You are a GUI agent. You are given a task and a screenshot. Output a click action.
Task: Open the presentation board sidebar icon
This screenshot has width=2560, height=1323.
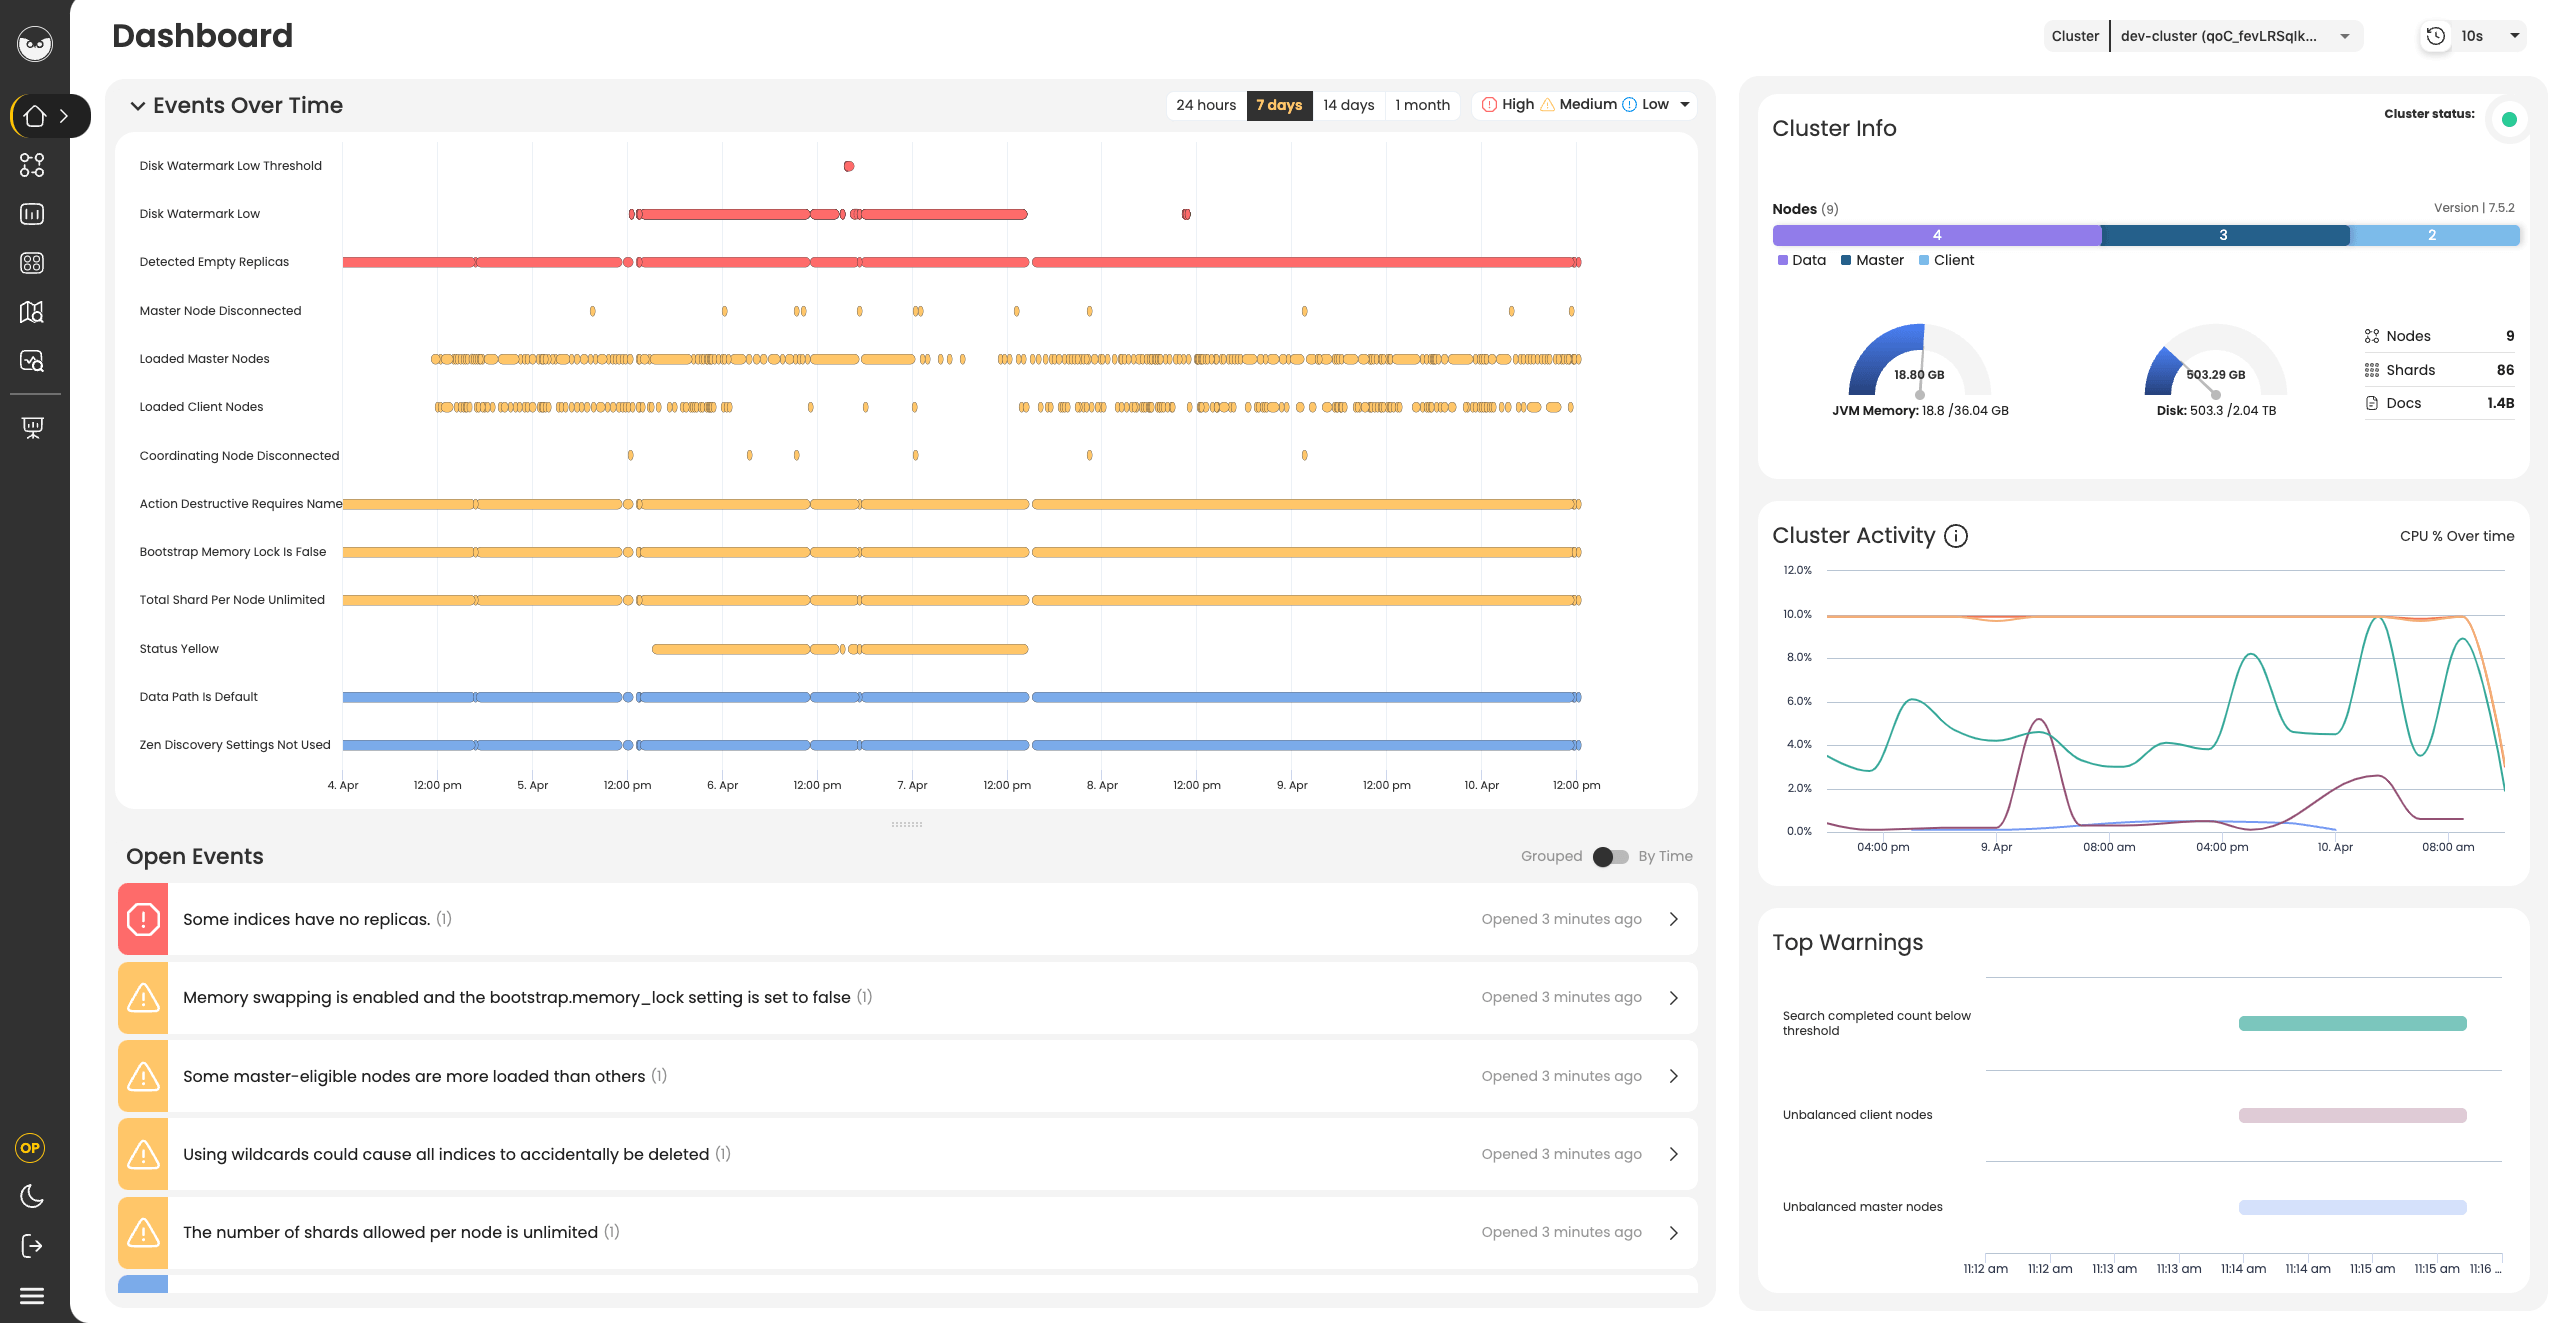(32, 428)
